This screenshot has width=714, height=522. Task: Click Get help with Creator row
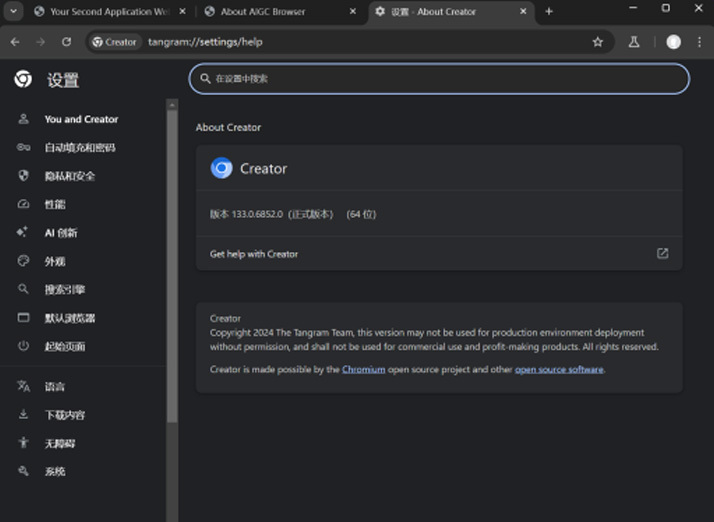point(439,254)
